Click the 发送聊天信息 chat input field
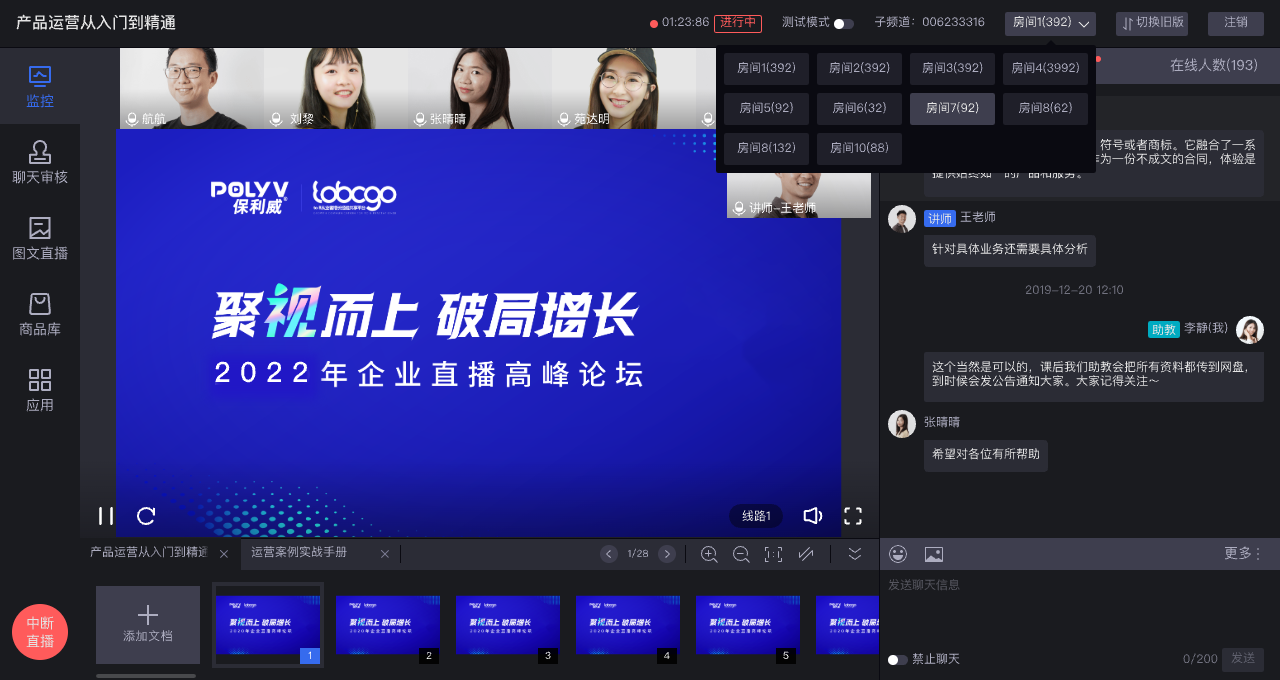The image size is (1280, 680). pyautogui.click(x=1079, y=608)
